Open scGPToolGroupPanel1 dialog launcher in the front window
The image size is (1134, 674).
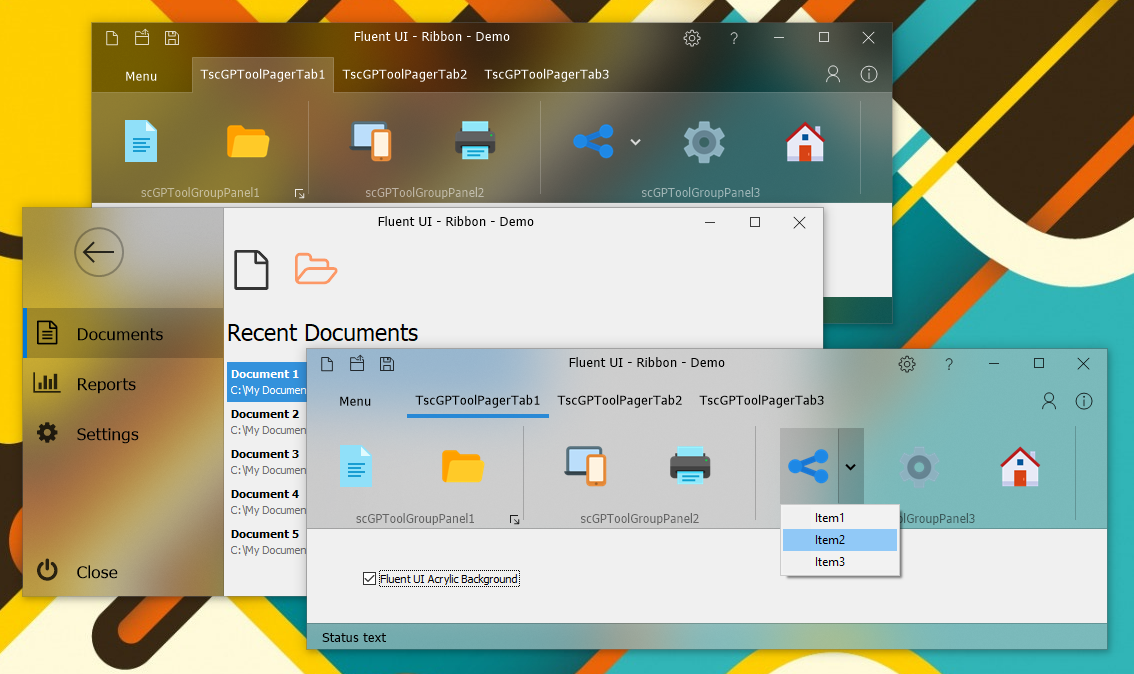click(514, 519)
